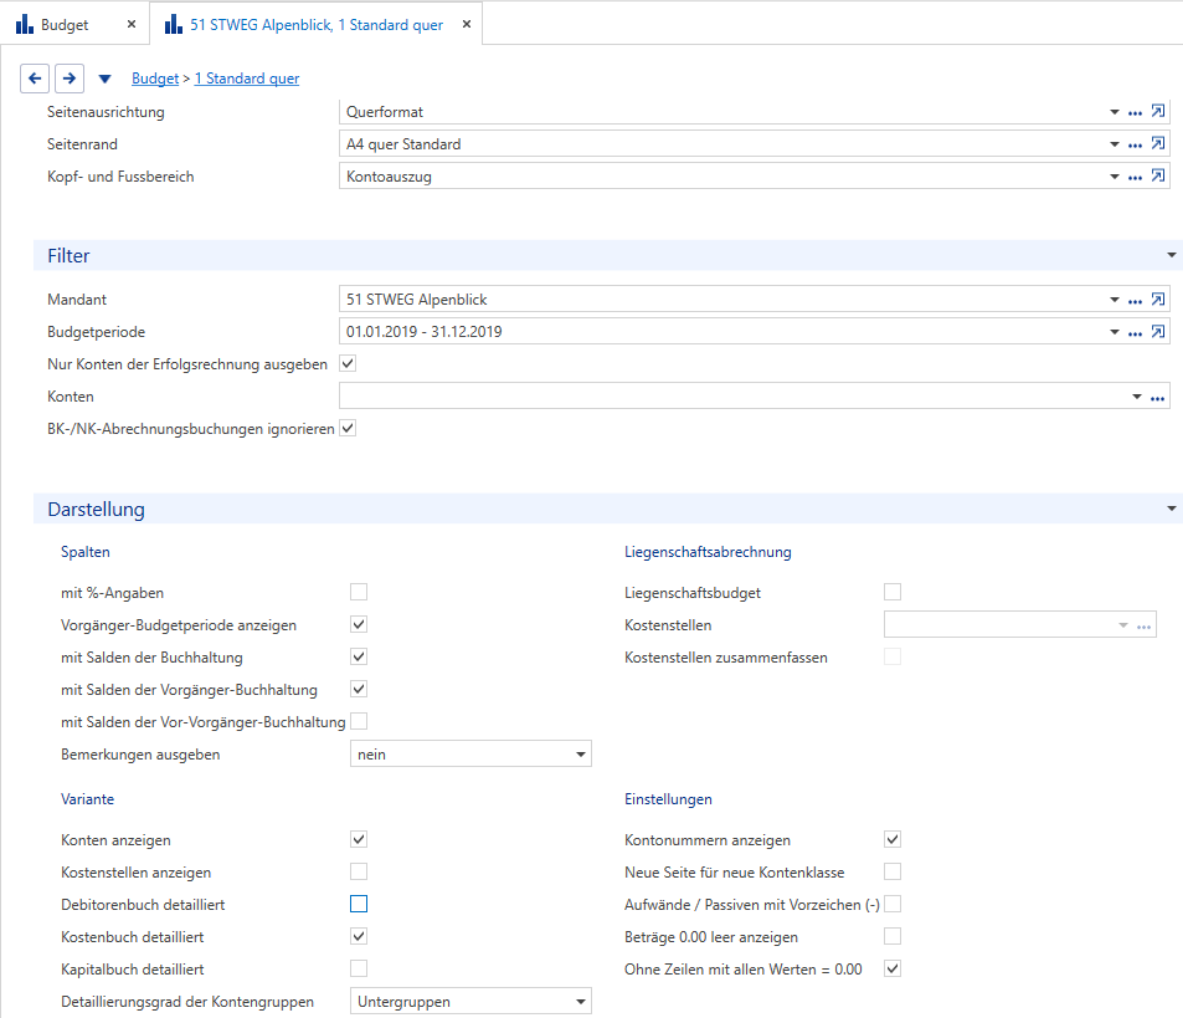
Task: Check the Debitorenbuch detailliert checkbox
Action: coord(359,904)
